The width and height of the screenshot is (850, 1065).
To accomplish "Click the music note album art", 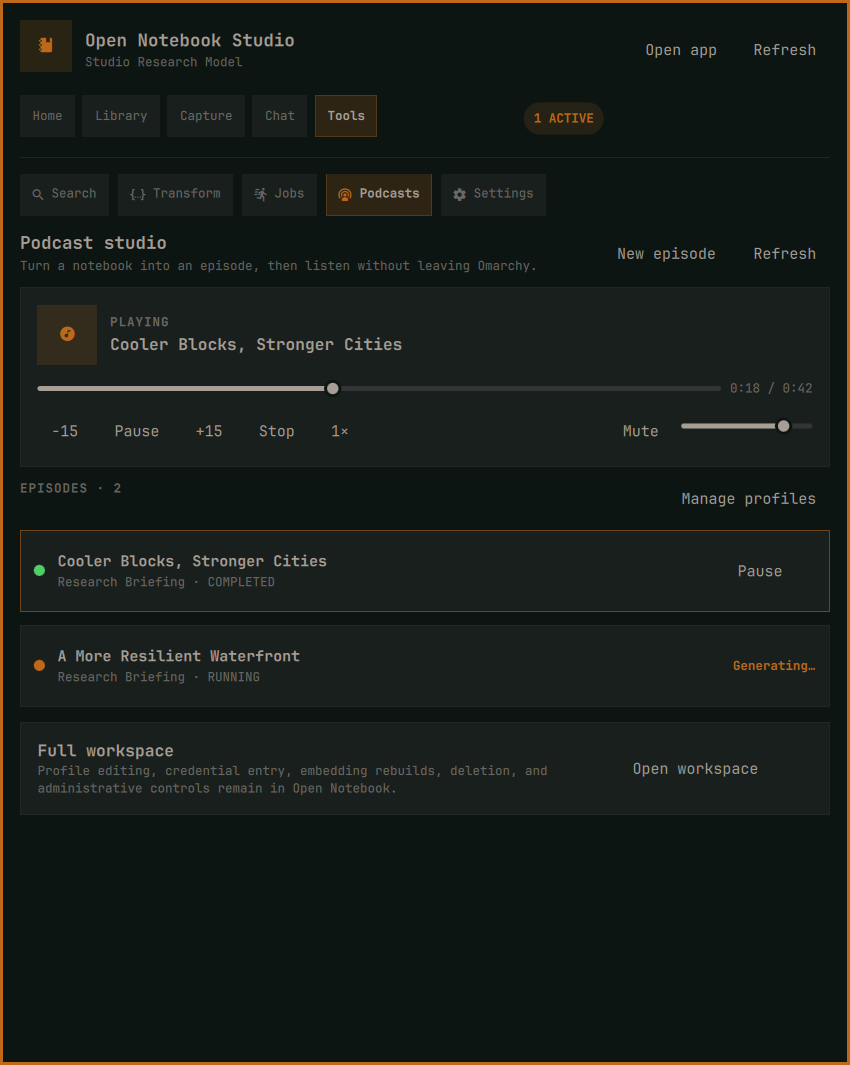I will 67,334.
